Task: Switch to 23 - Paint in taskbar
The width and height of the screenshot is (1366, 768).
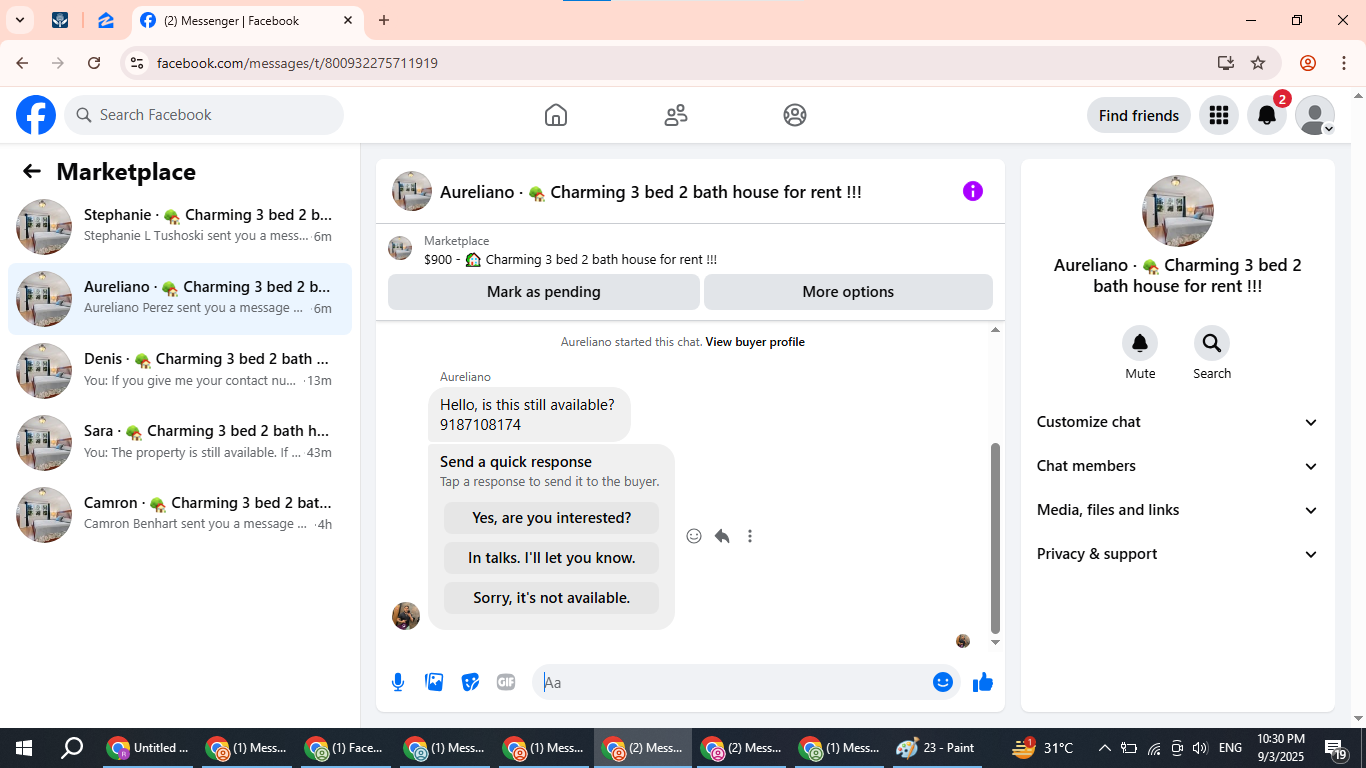Action: click(x=936, y=748)
